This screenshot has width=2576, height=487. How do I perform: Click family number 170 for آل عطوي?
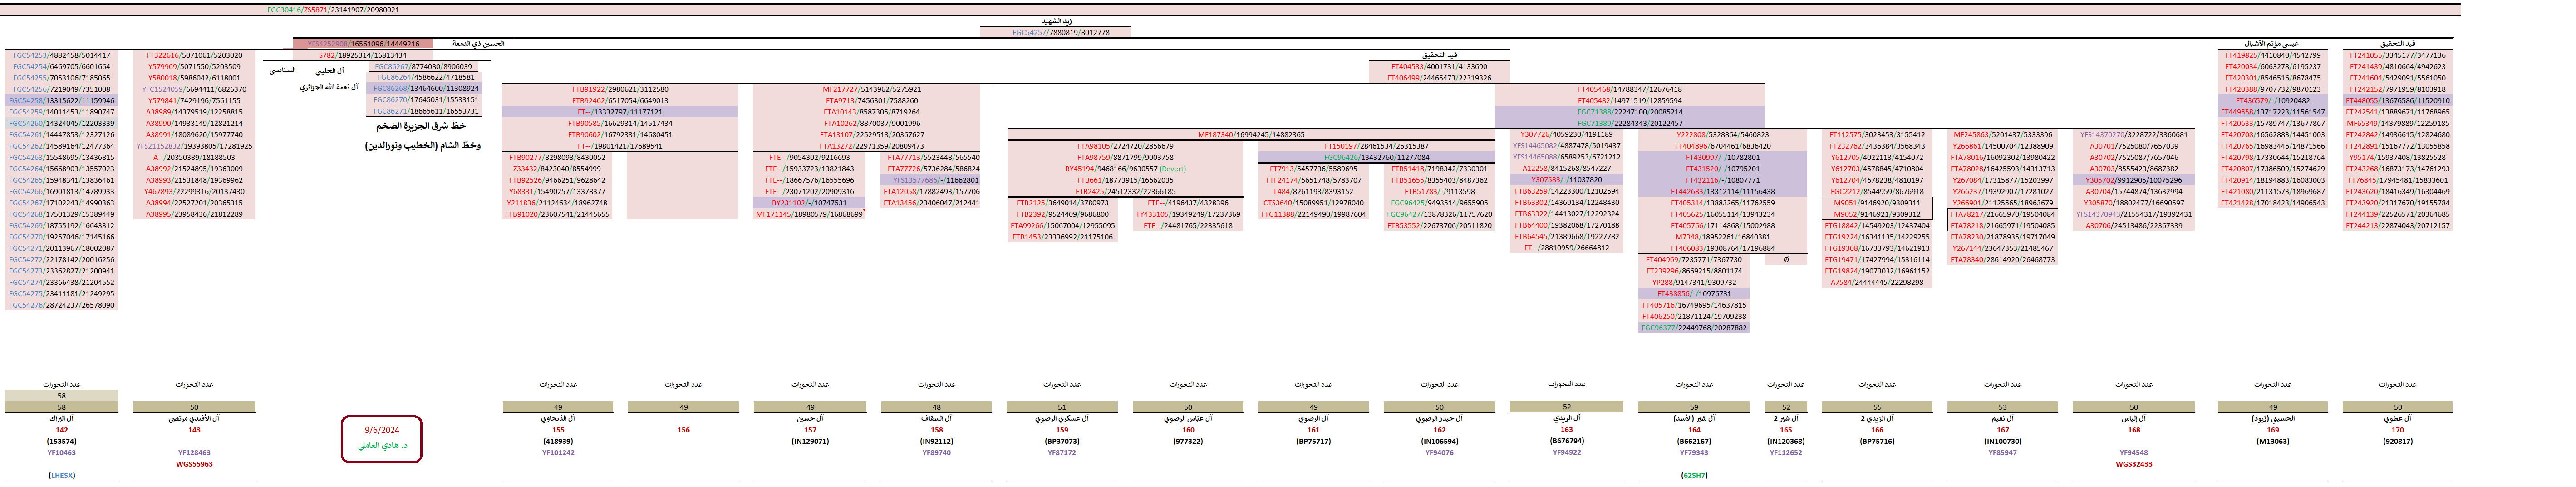pos(2397,430)
